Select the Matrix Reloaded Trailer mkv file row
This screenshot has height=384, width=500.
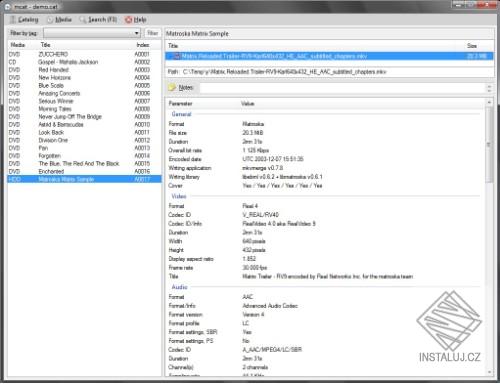[x=329, y=56]
